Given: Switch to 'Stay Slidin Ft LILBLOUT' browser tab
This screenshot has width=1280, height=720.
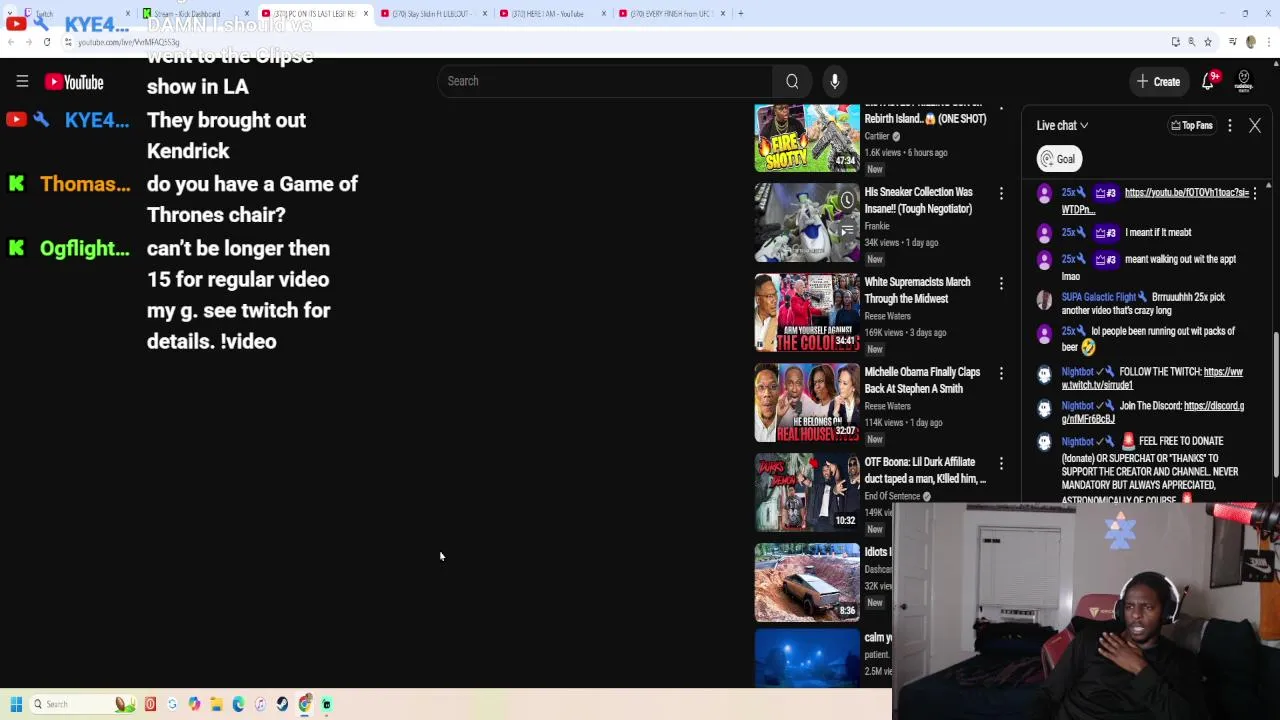Looking at the screenshot, I should 433,13.
